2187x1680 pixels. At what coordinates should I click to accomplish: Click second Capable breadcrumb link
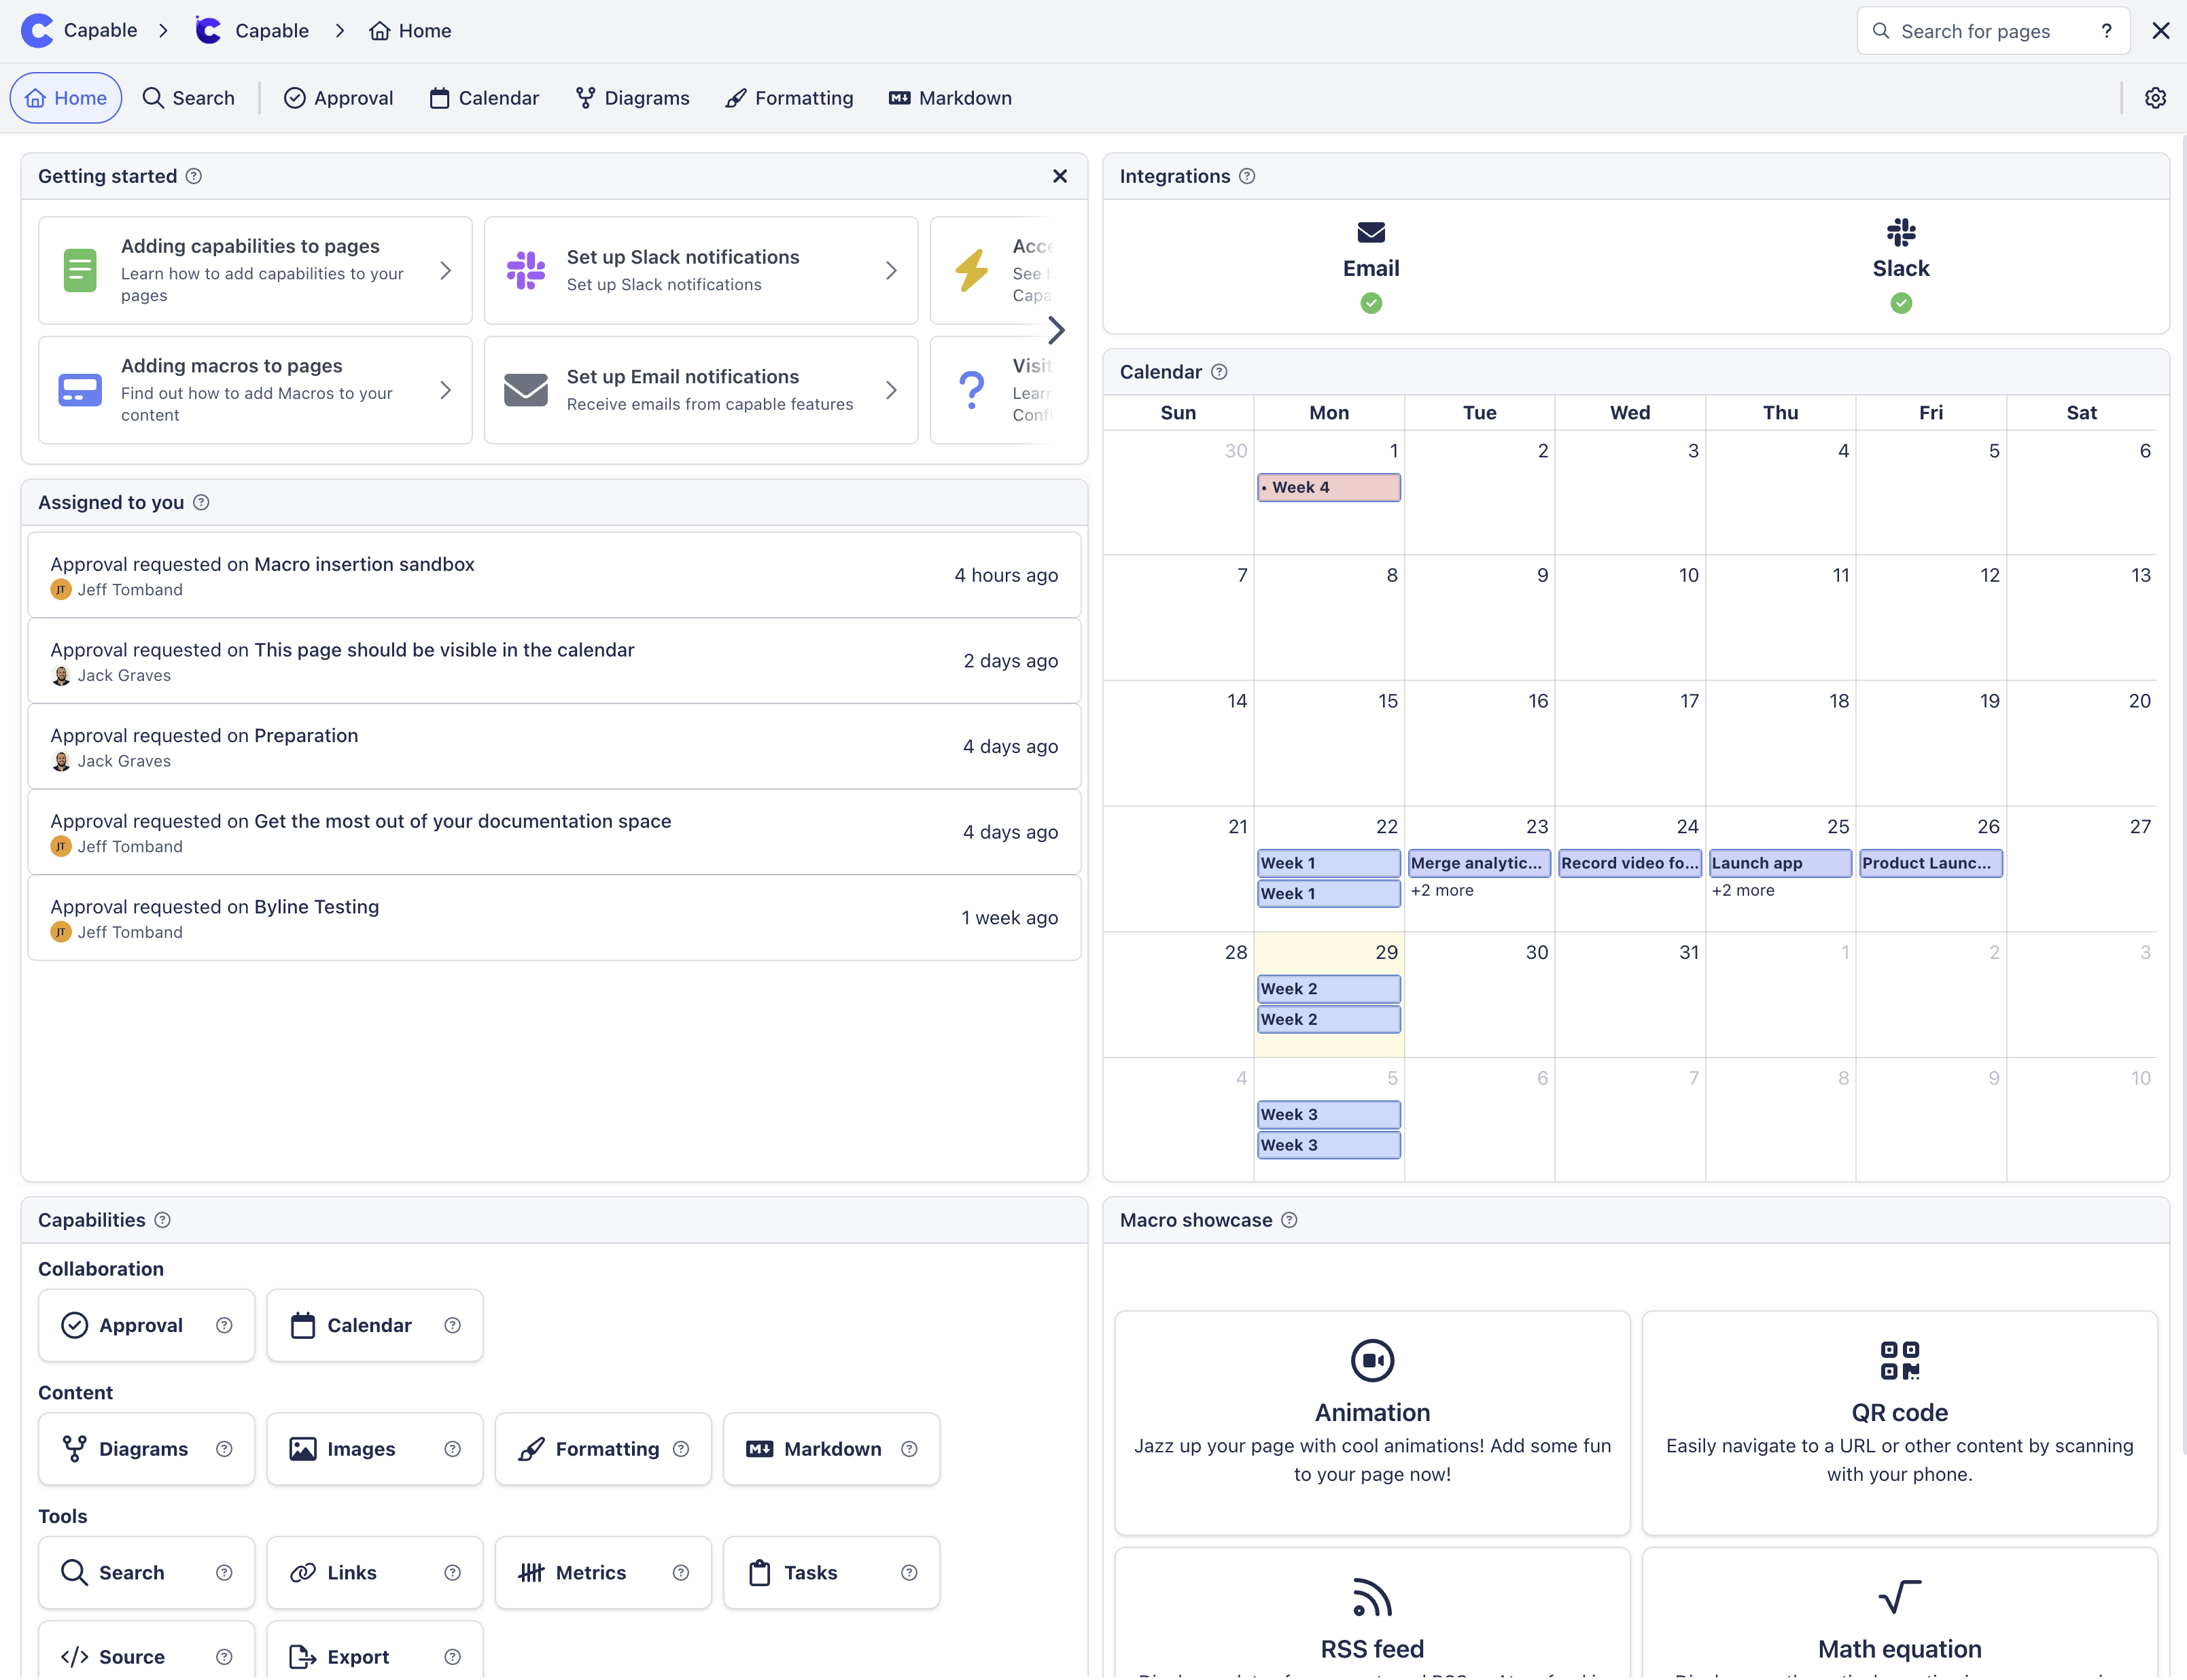point(252,31)
